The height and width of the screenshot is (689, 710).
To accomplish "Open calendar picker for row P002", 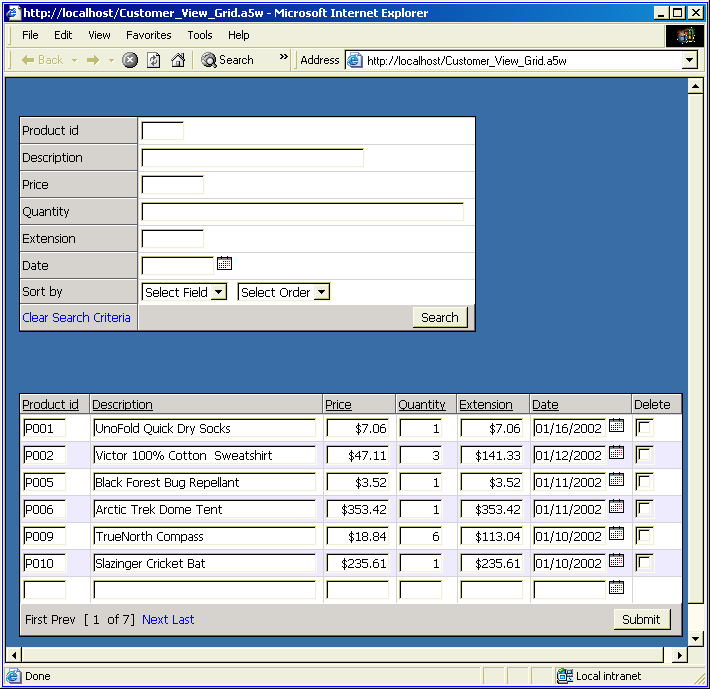I will [x=616, y=452].
